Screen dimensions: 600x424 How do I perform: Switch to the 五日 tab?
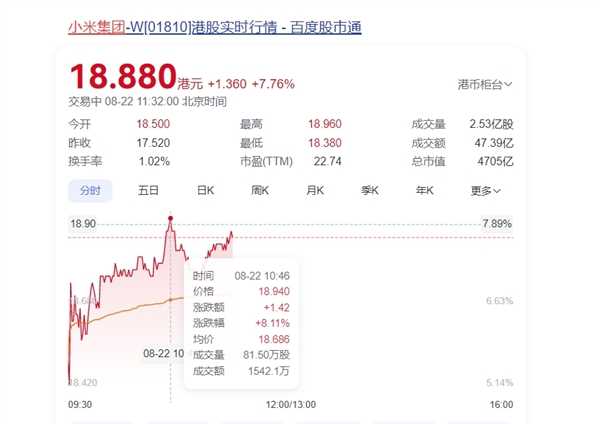tap(148, 190)
